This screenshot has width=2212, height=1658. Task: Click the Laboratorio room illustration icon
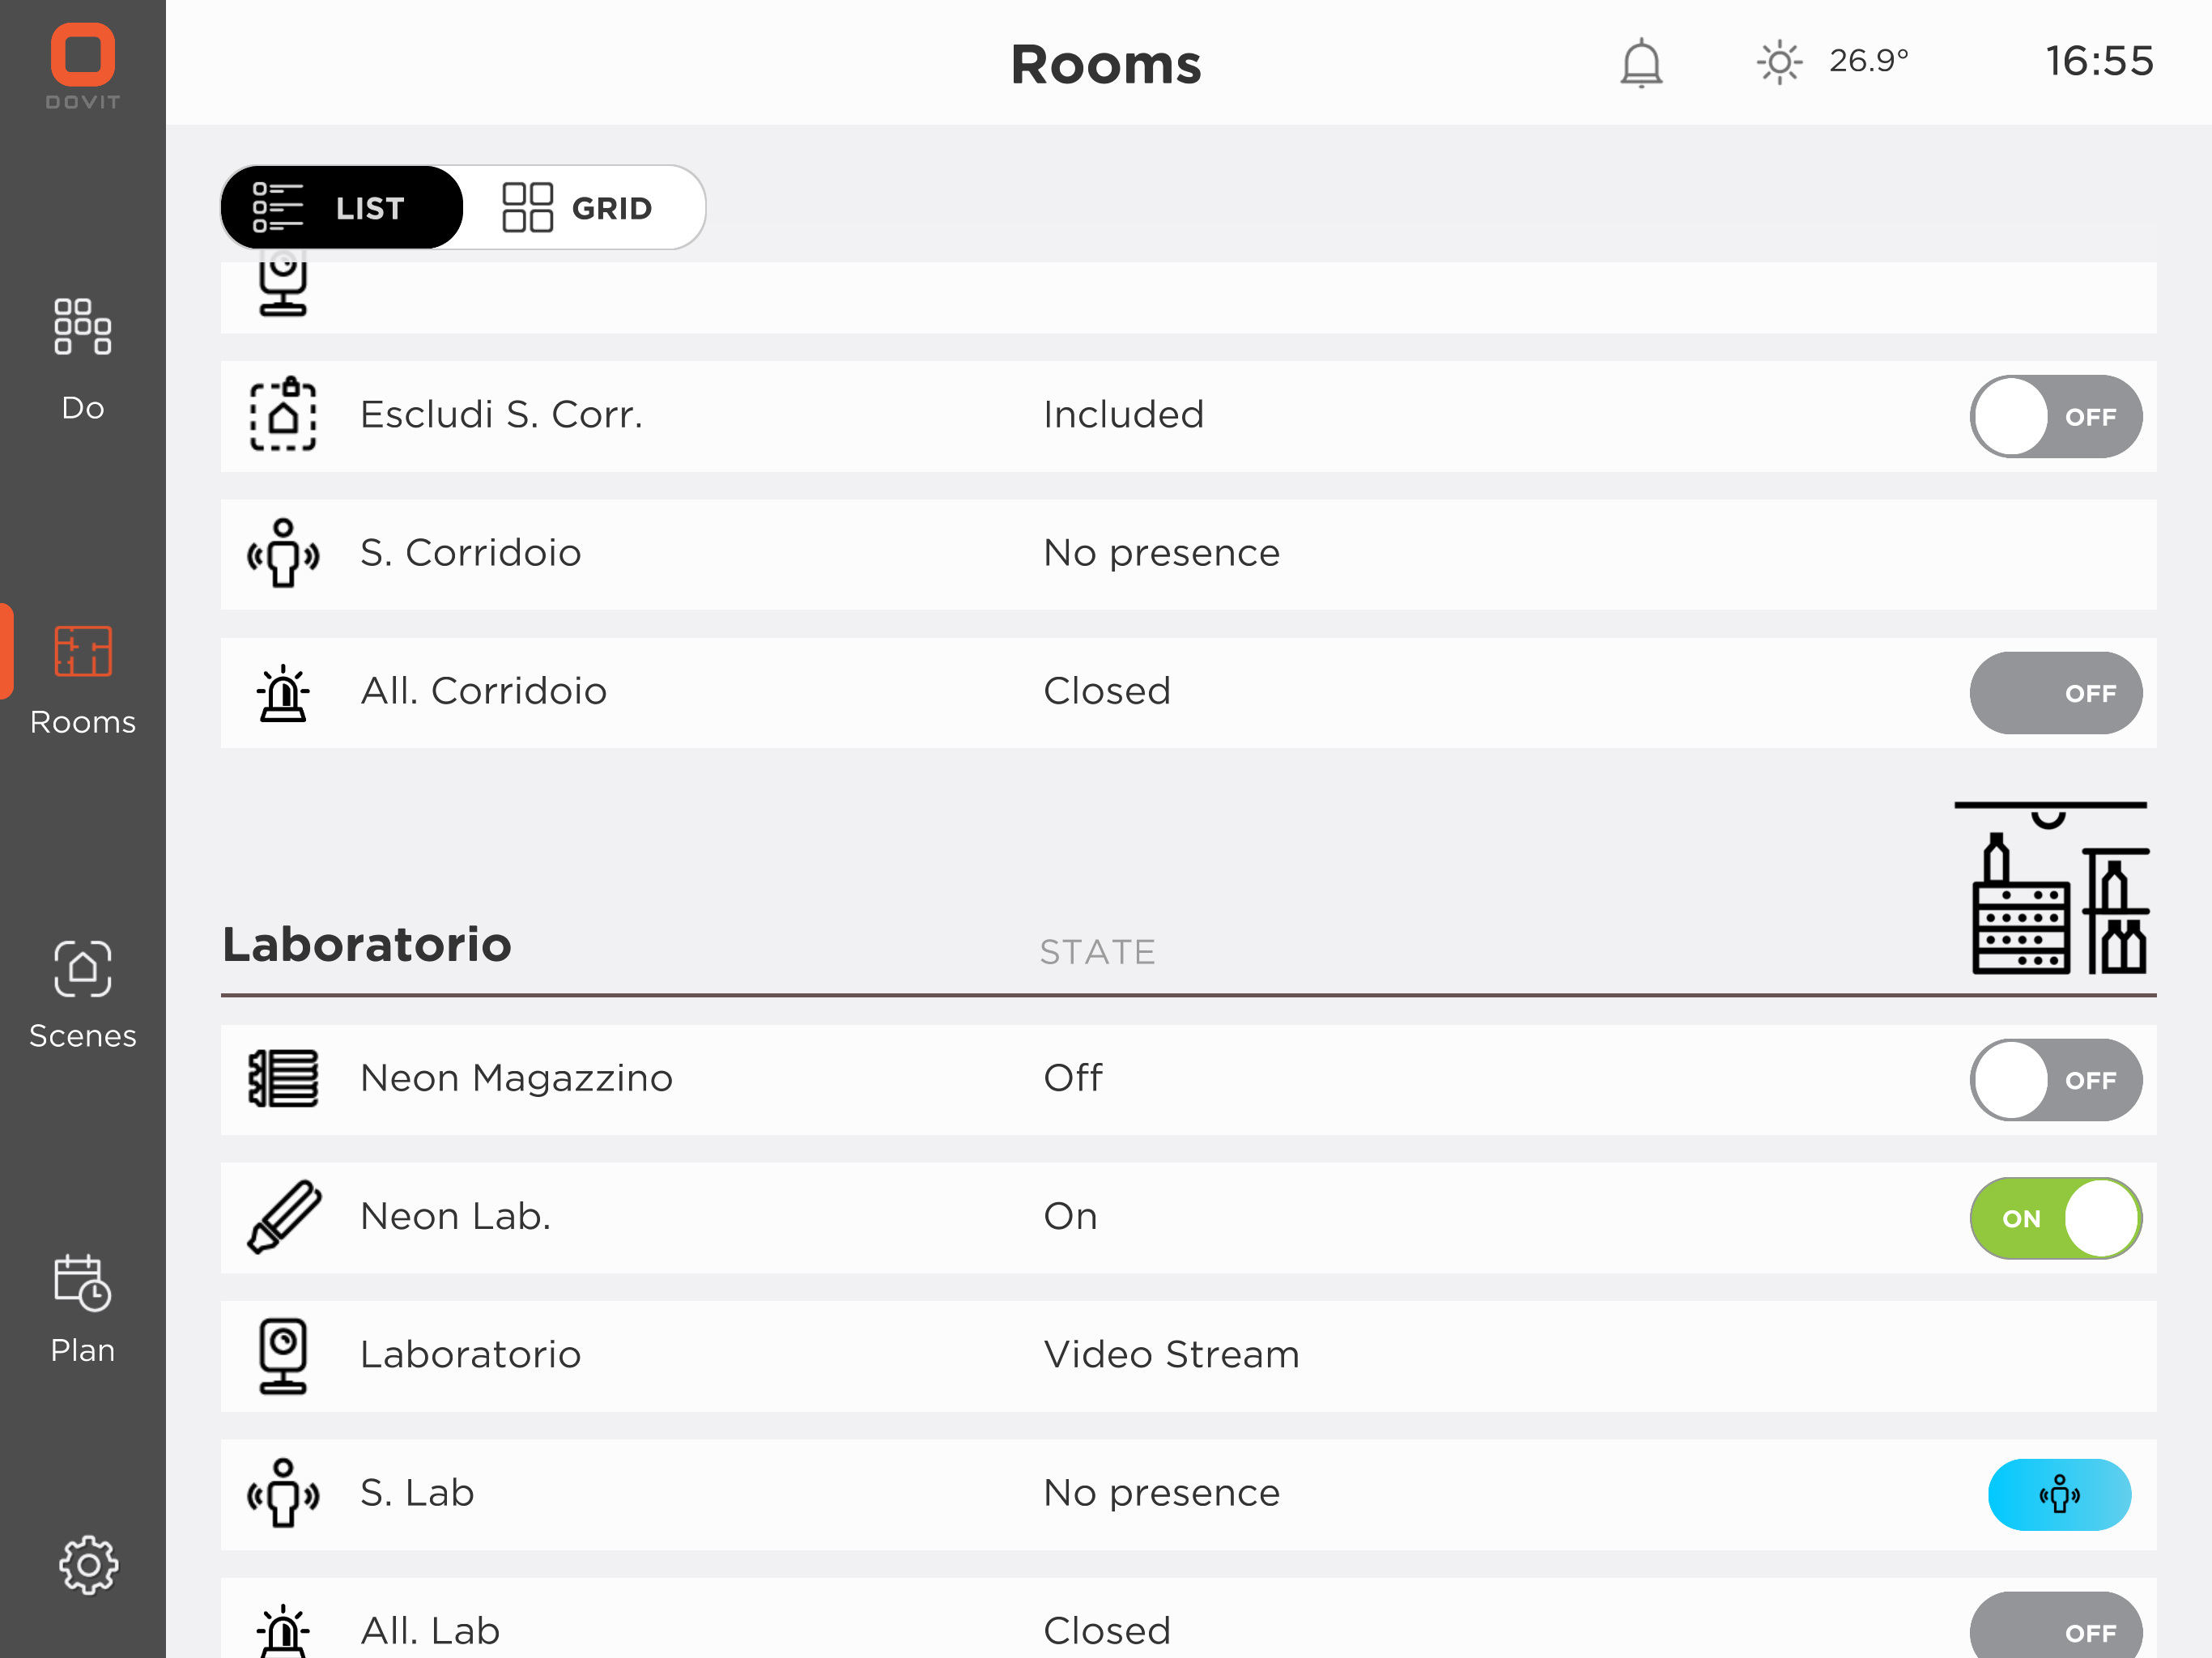pos(2051,888)
